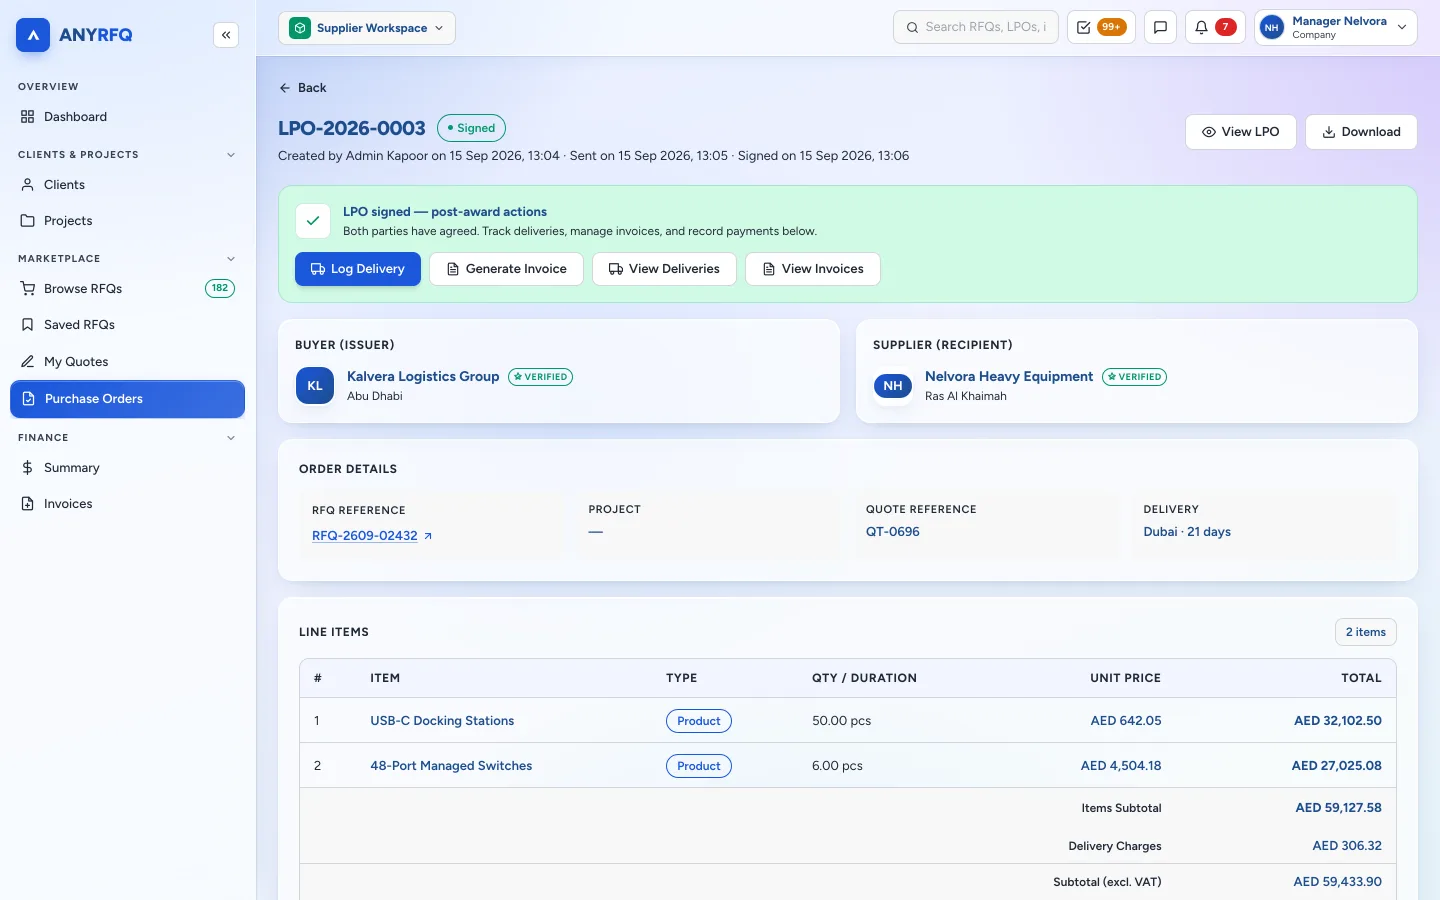
Task: Collapse the Finance section
Action: 231,438
